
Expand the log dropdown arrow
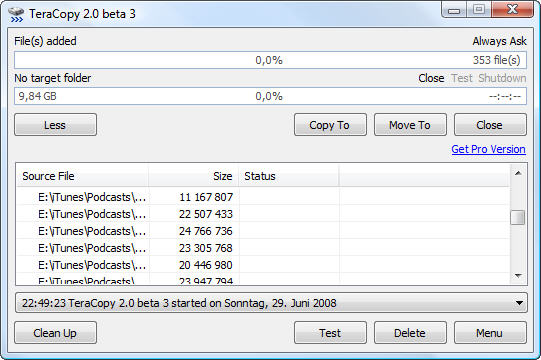tap(519, 303)
